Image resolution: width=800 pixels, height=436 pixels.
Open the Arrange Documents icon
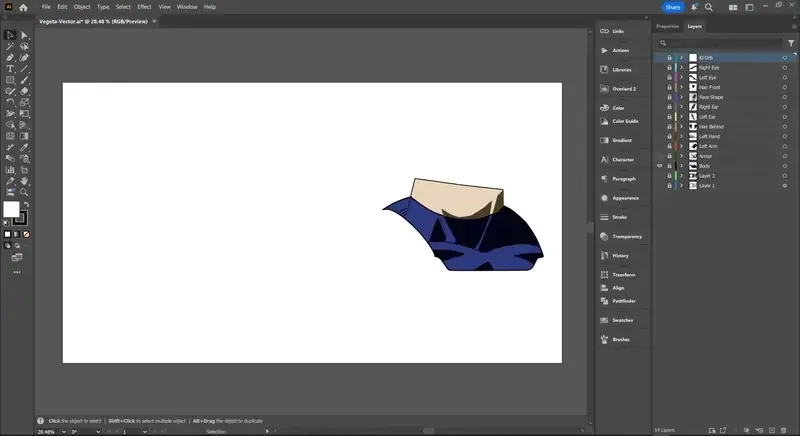[x=733, y=7]
